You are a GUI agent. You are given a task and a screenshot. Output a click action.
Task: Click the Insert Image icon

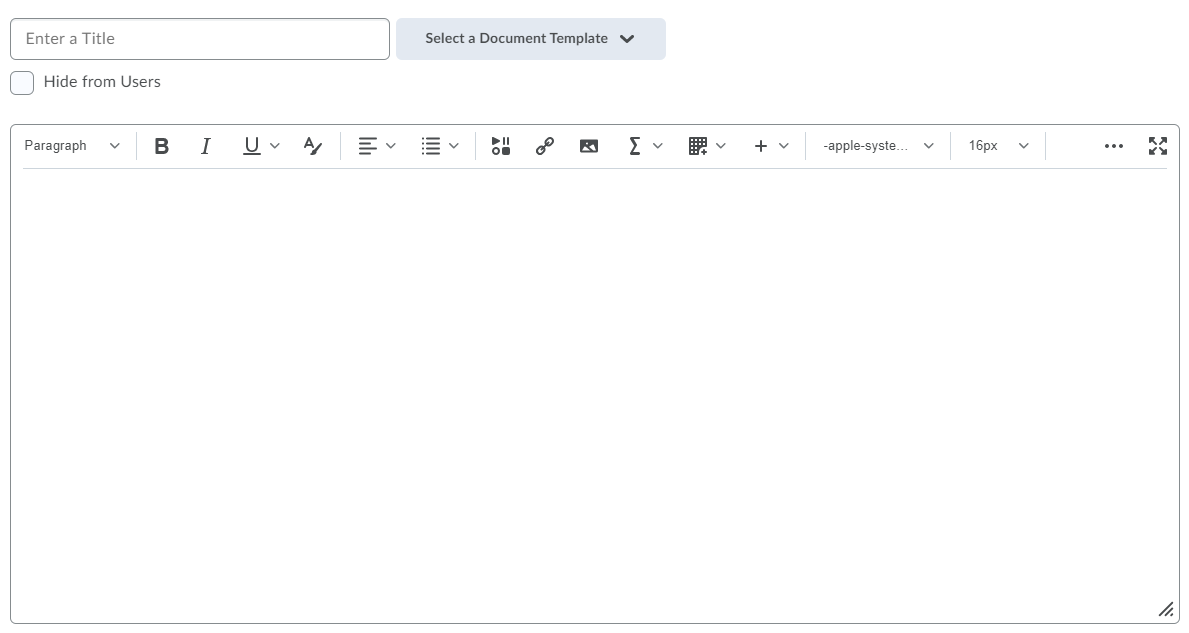589,146
